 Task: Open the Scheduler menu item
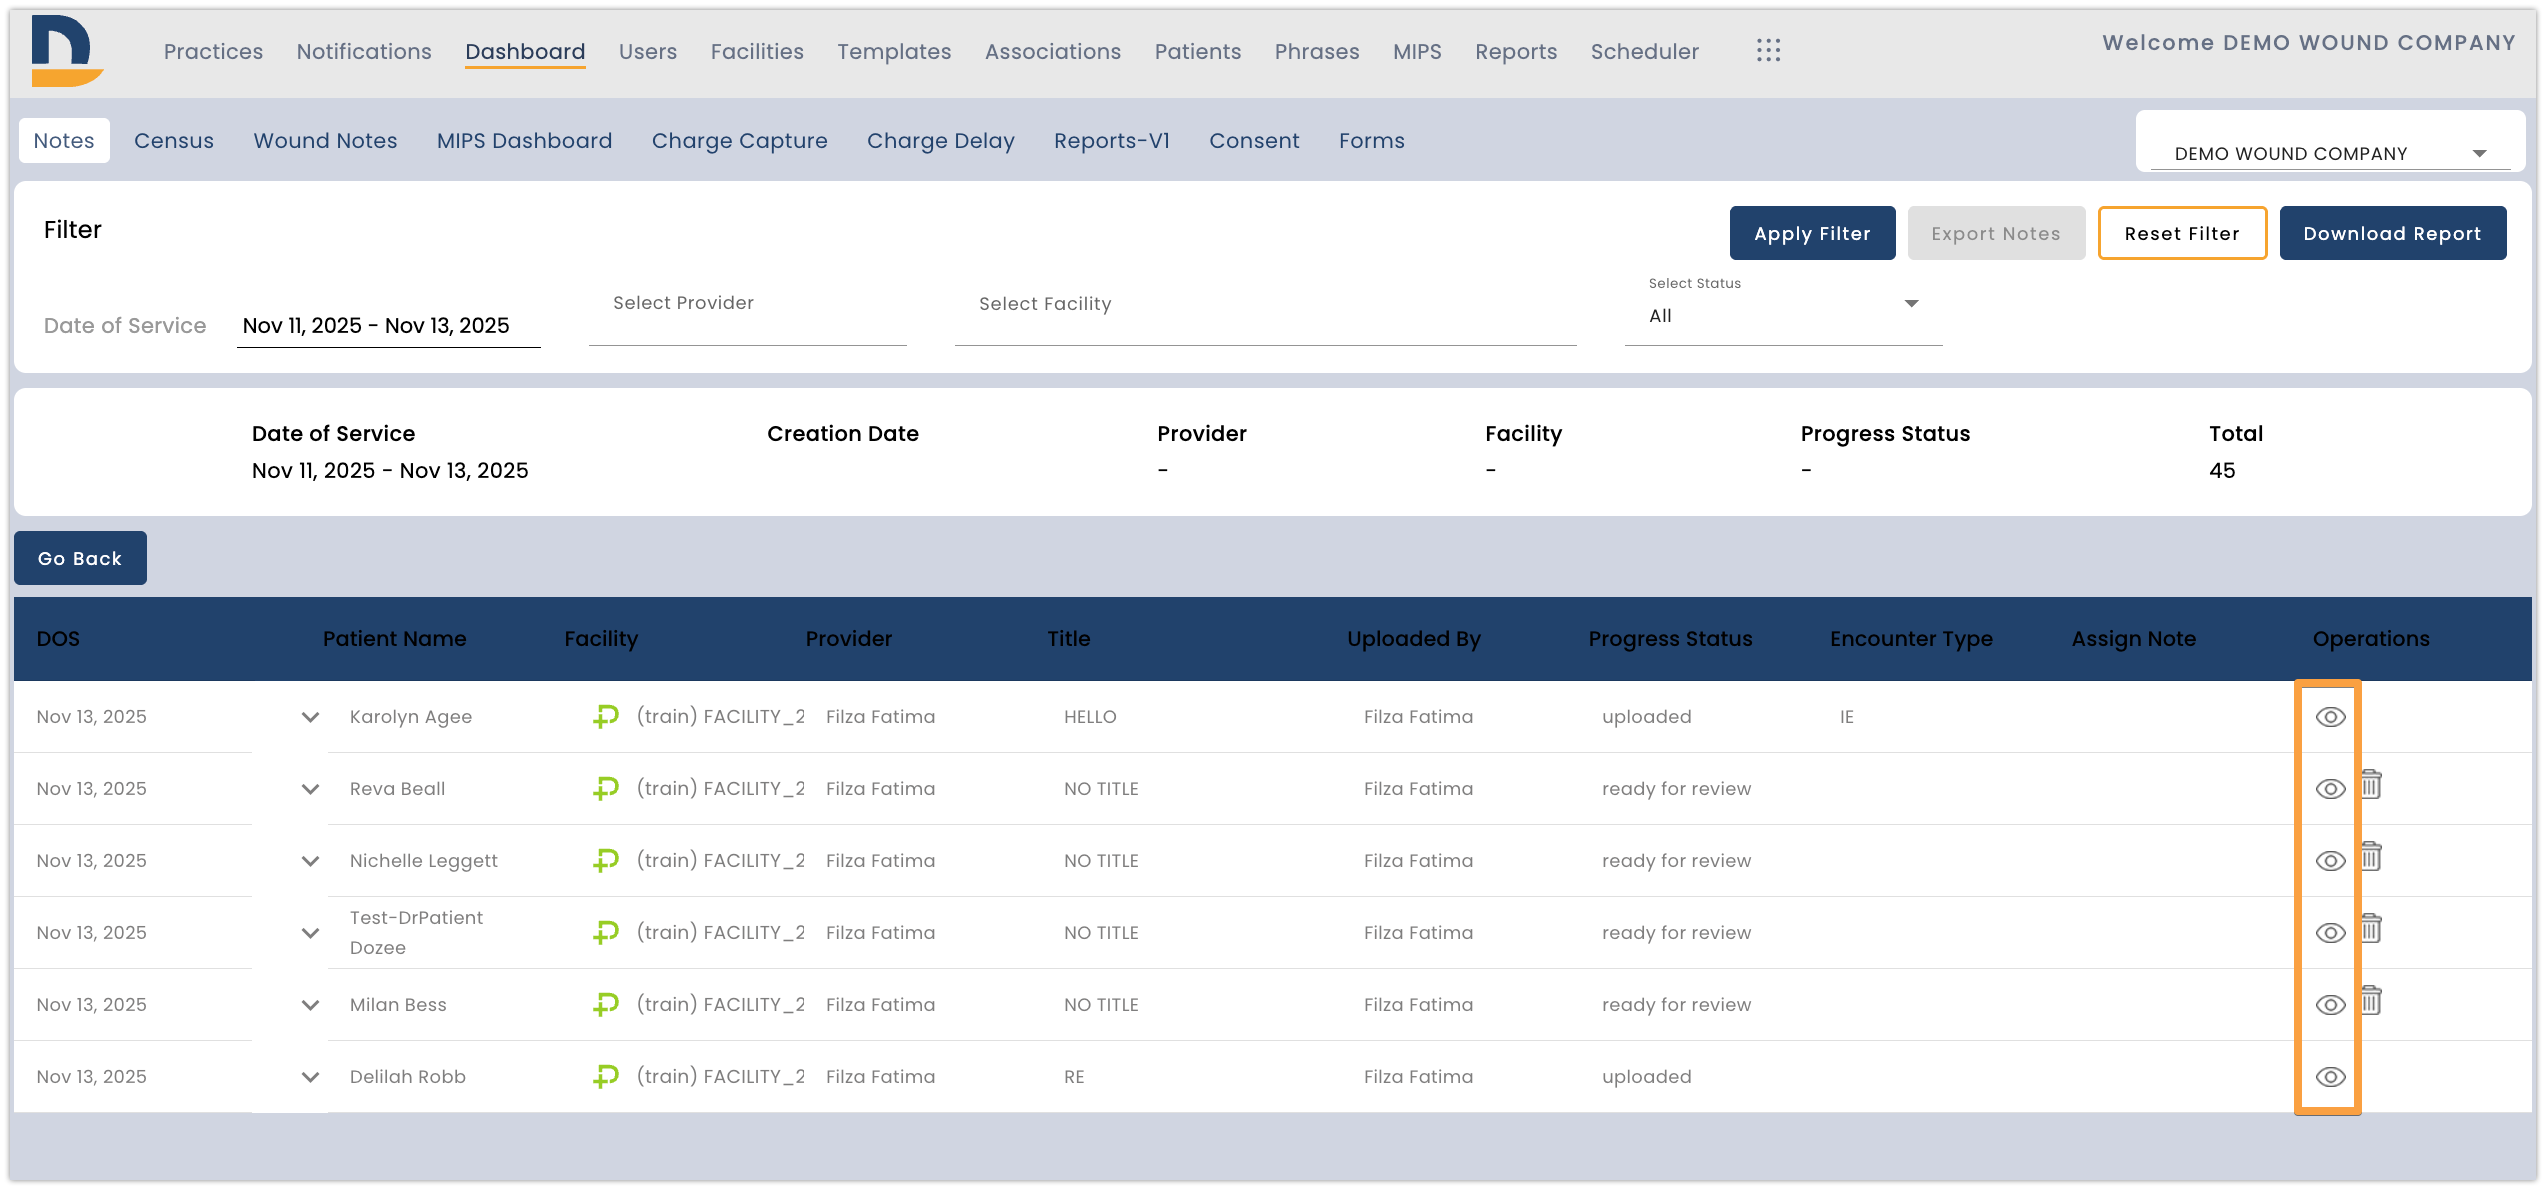tap(1645, 51)
